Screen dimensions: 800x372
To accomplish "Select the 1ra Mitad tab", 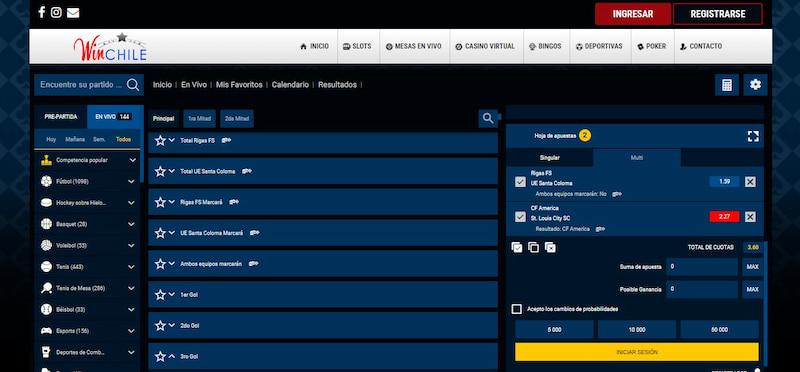I will [x=199, y=118].
